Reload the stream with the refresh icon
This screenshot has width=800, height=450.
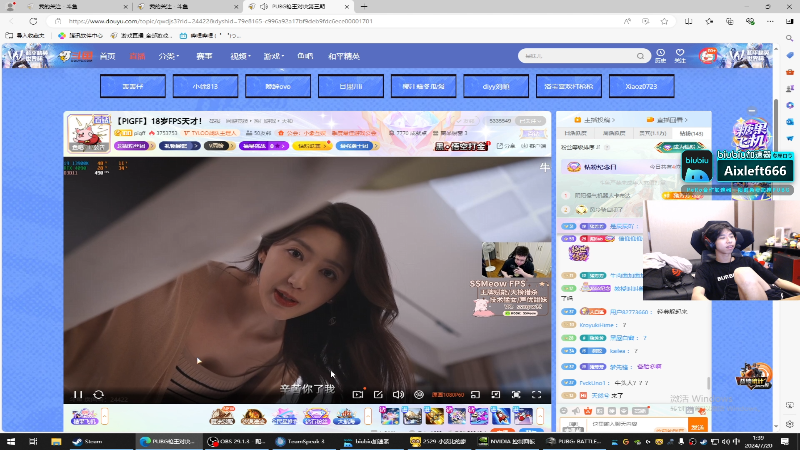pyautogui.click(x=98, y=394)
